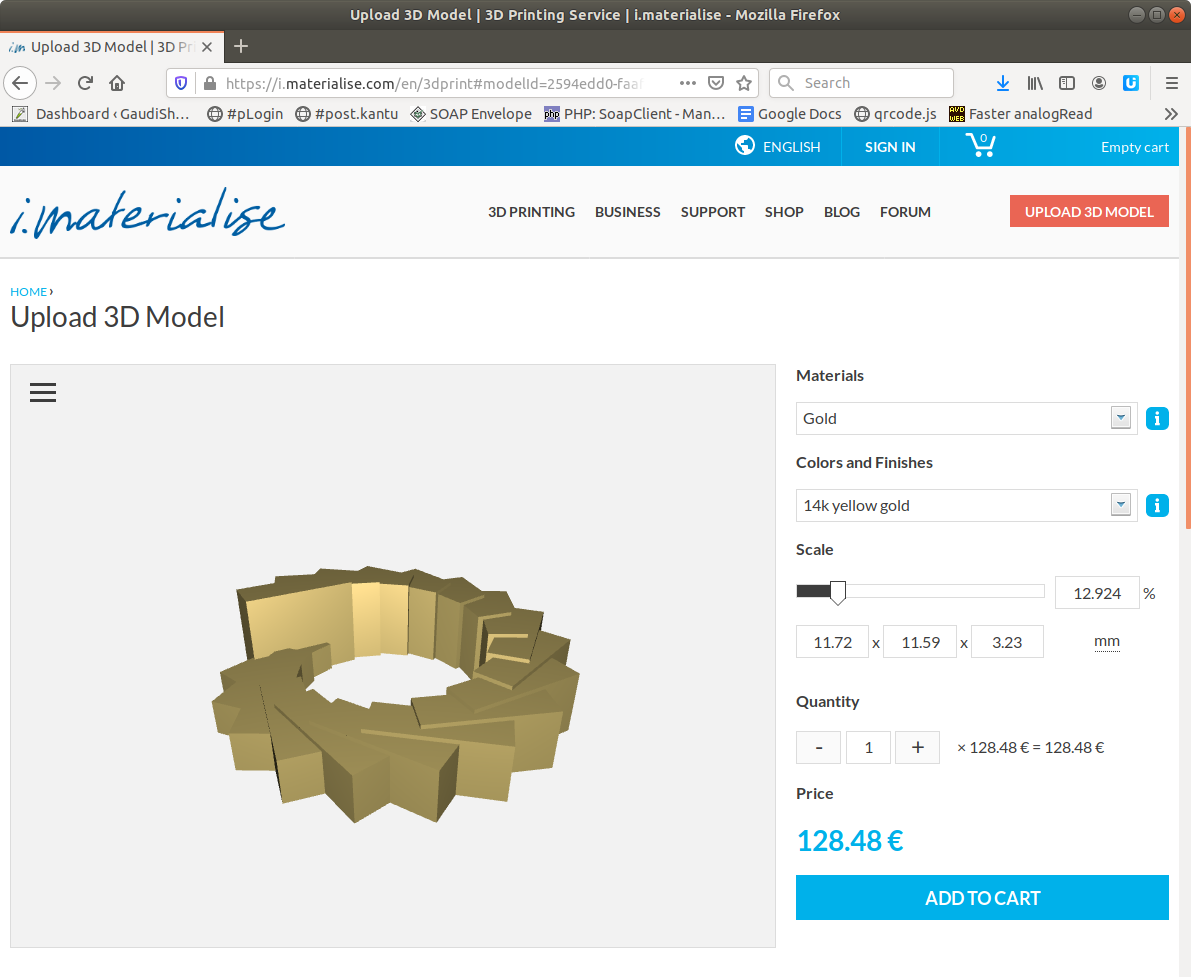
Task: Click the globe language icon
Action: click(x=744, y=145)
